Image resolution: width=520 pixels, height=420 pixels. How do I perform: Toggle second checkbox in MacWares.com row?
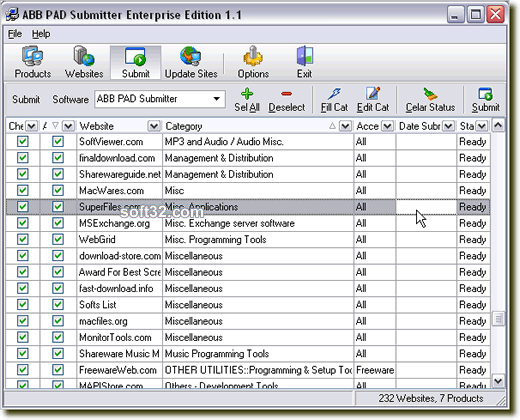point(58,190)
